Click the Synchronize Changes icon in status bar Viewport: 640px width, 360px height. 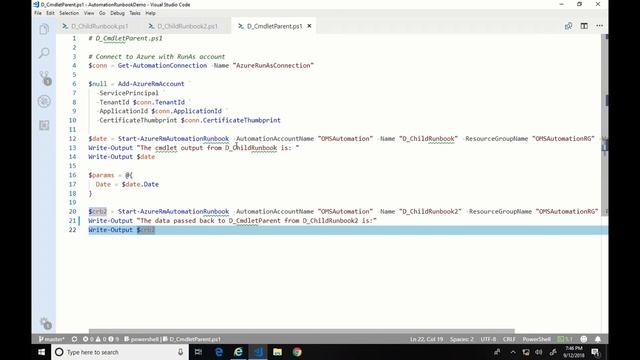(x=74, y=339)
